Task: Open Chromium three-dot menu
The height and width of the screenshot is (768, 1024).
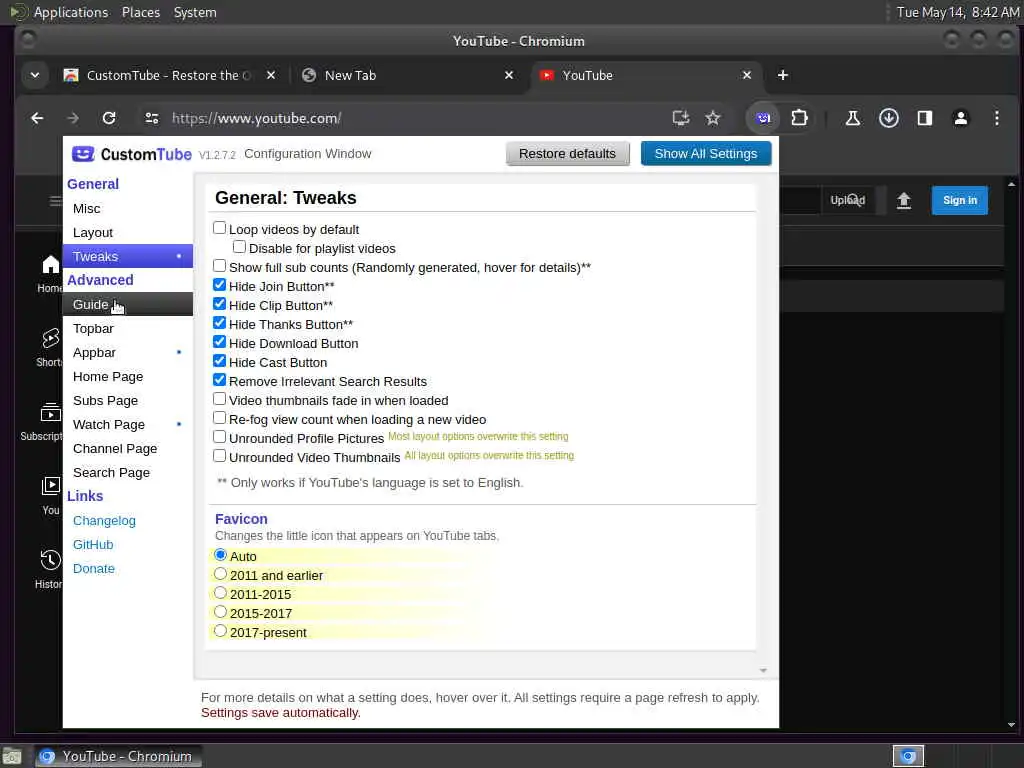Action: tap(996, 118)
